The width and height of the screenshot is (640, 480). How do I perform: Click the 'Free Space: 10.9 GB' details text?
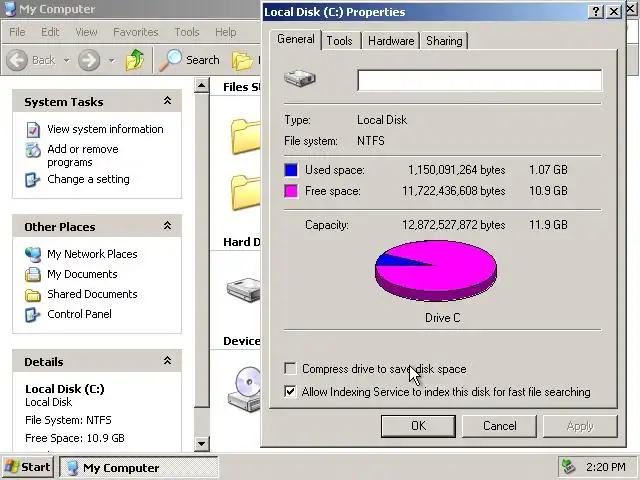(75, 438)
